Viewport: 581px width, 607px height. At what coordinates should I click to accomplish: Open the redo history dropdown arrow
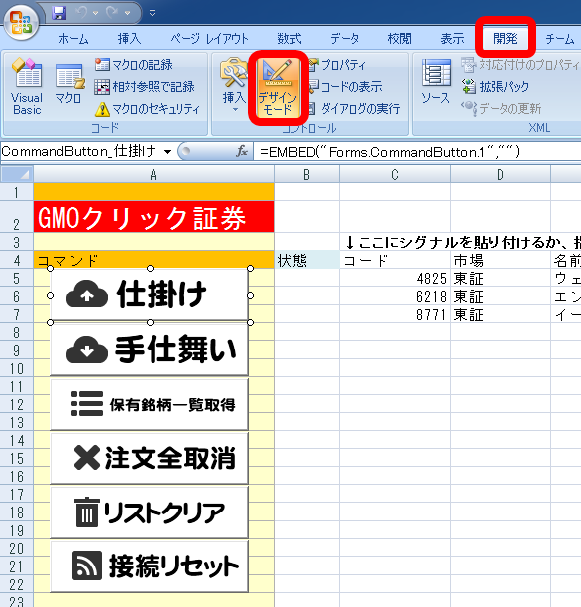pos(127,13)
